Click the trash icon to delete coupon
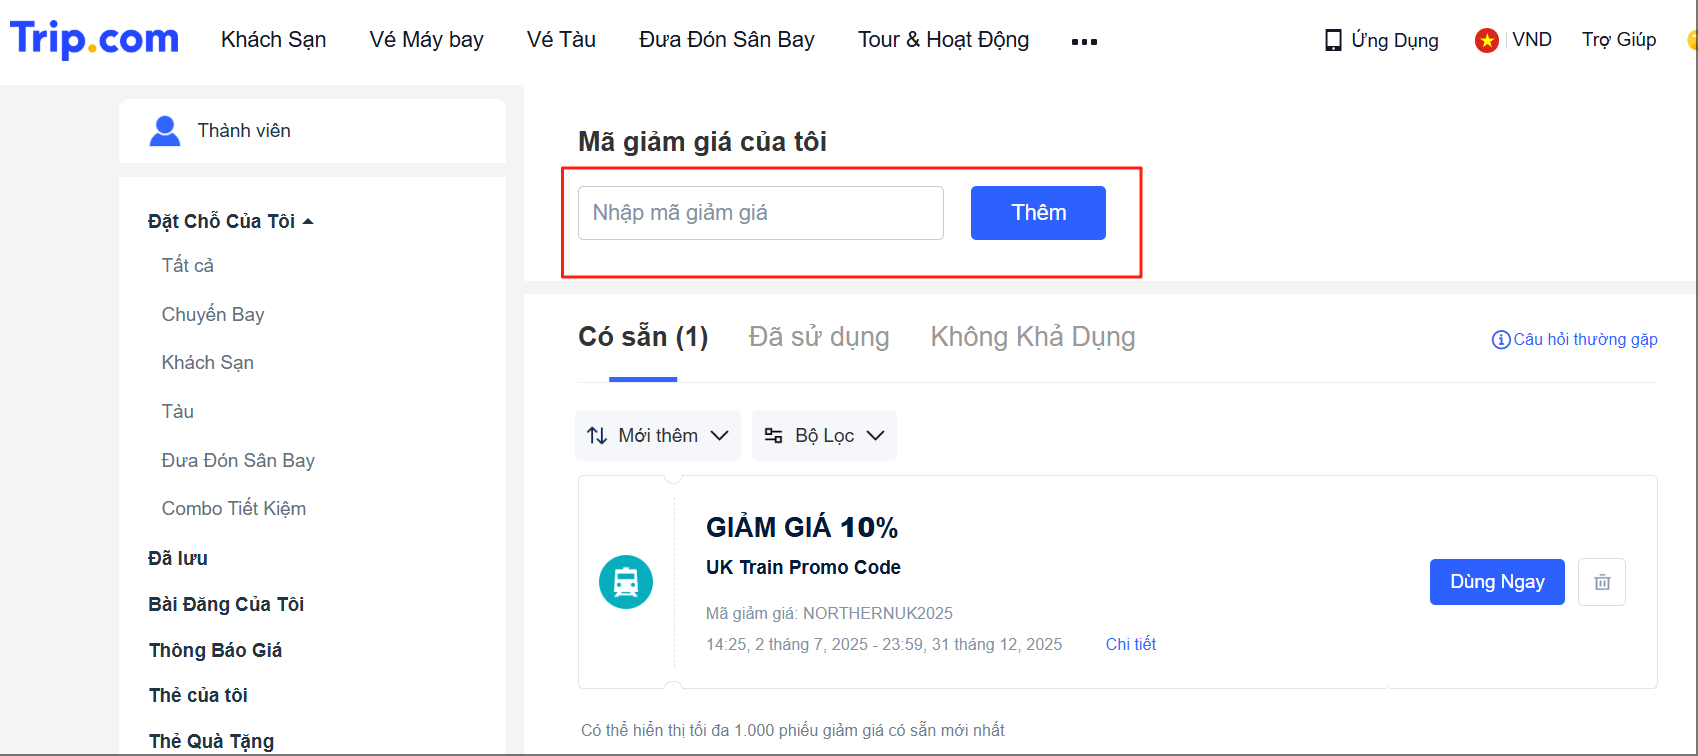This screenshot has height=756, width=1698. (x=1602, y=582)
